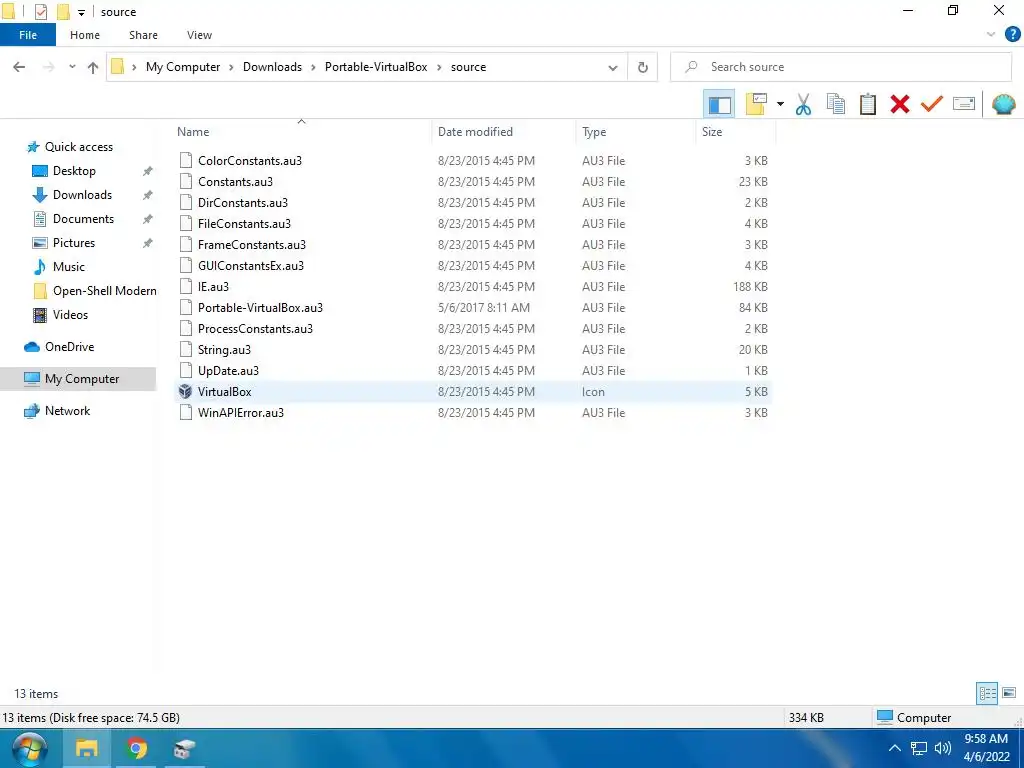Click Properties icon in title bar

(x=40, y=12)
